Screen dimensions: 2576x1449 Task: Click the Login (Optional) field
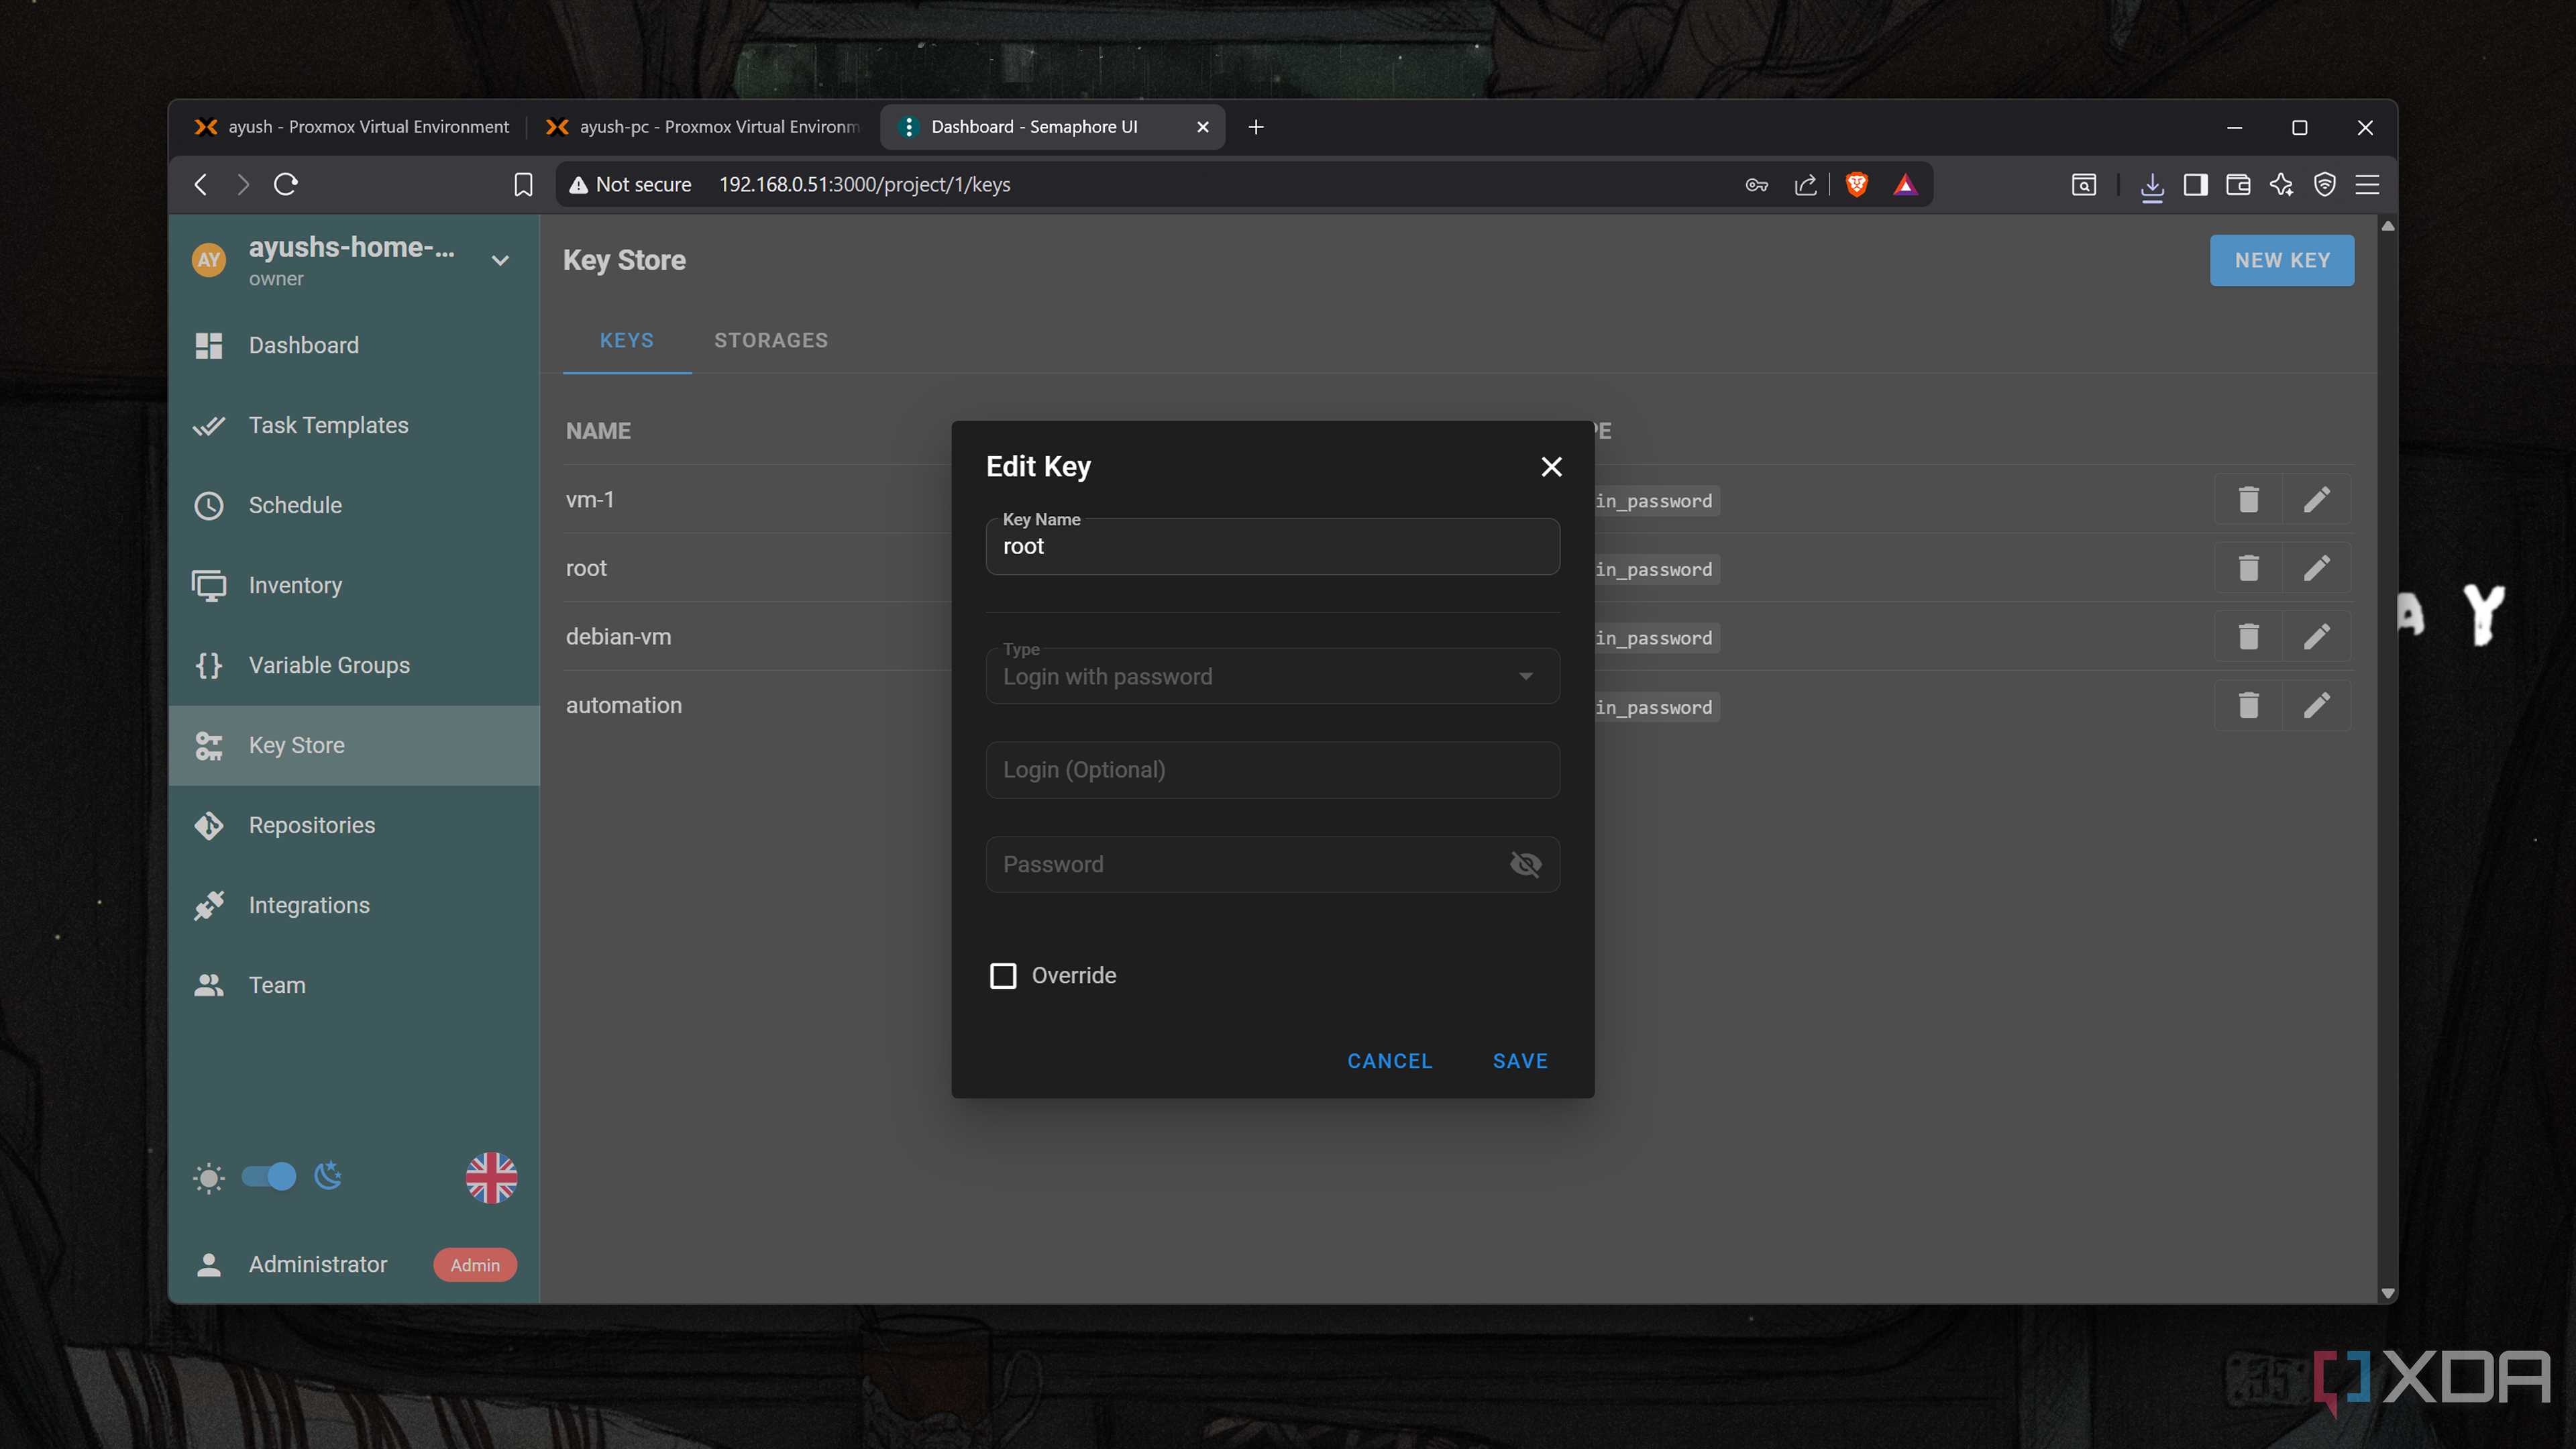(1272, 769)
